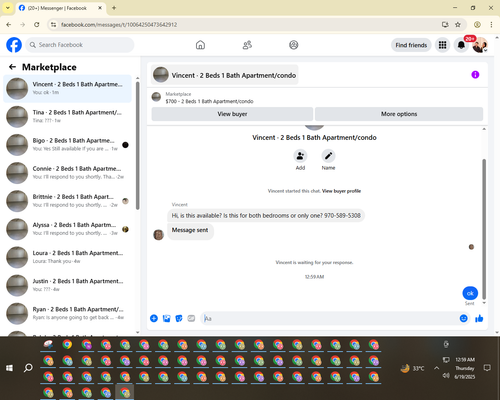Open the taskbar clock and date
The width and height of the screenshot is (500, 400).
click(465, 368)
